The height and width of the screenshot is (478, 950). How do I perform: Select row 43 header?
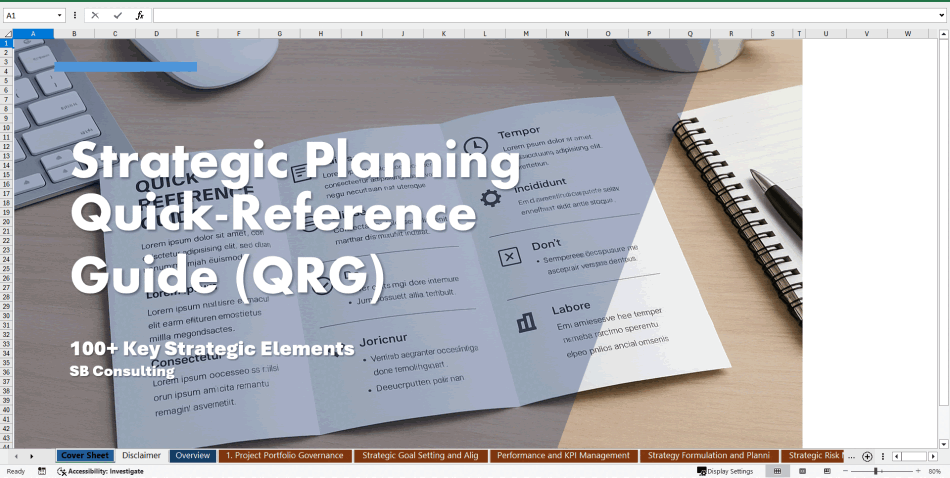coord(7,437)
